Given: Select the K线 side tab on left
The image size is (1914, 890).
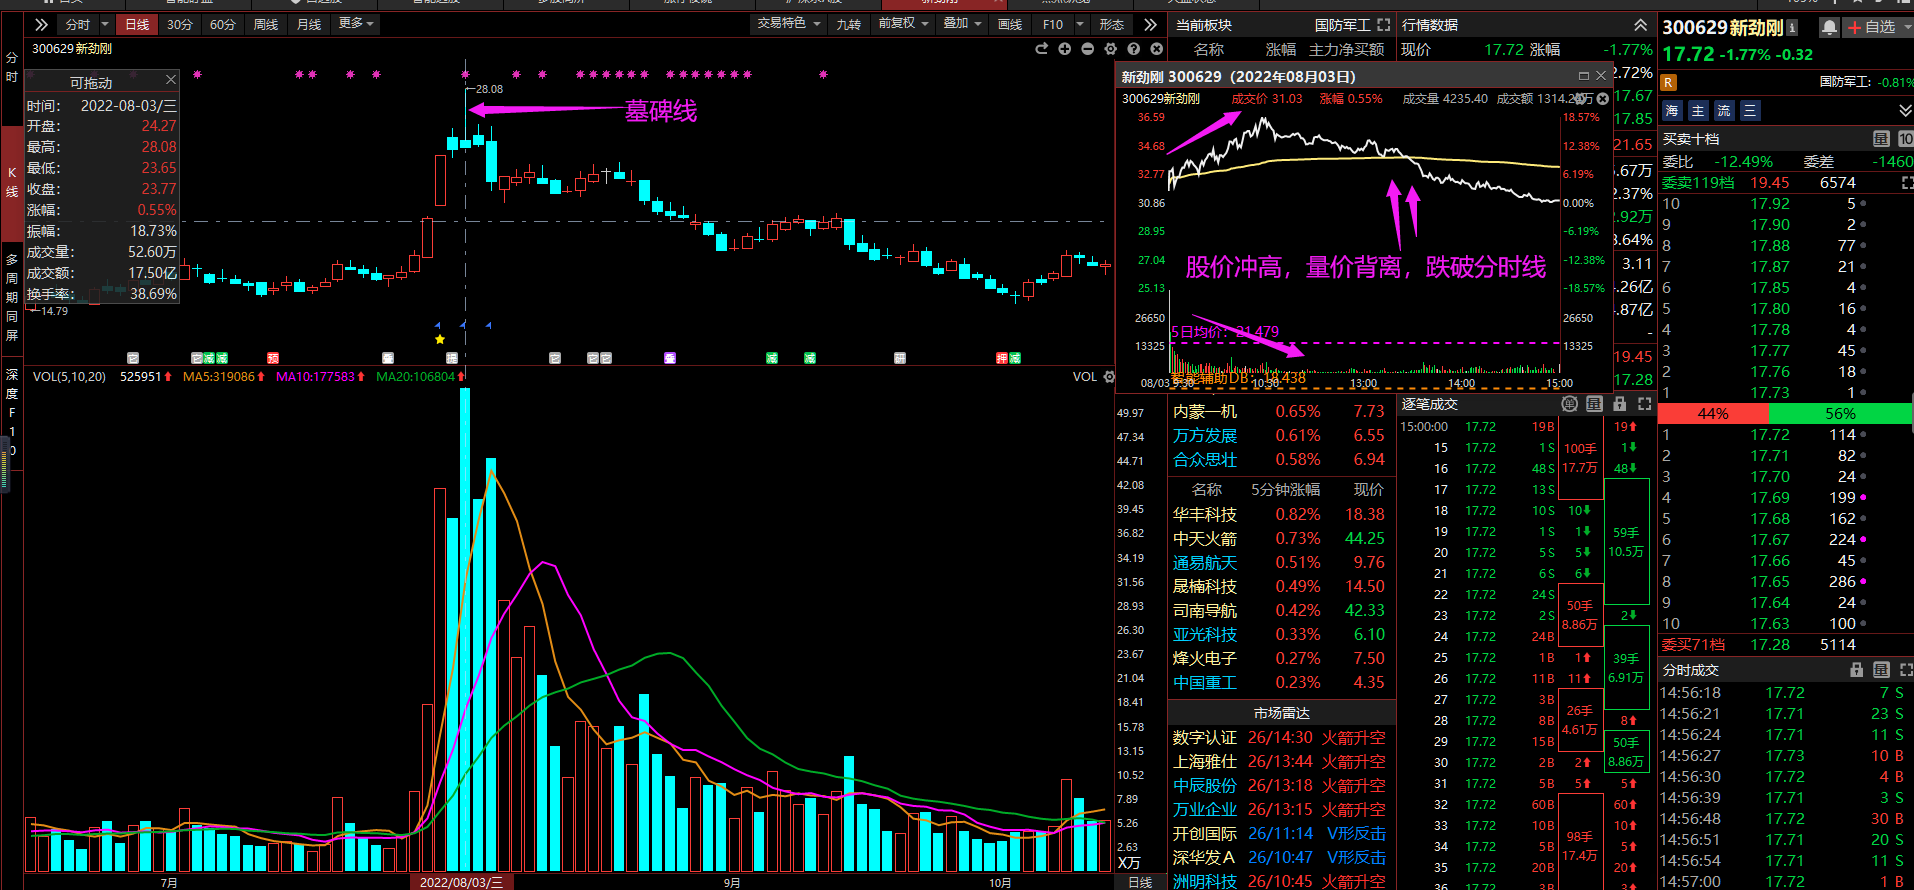Looking at the screenshot, I should 12,182.
